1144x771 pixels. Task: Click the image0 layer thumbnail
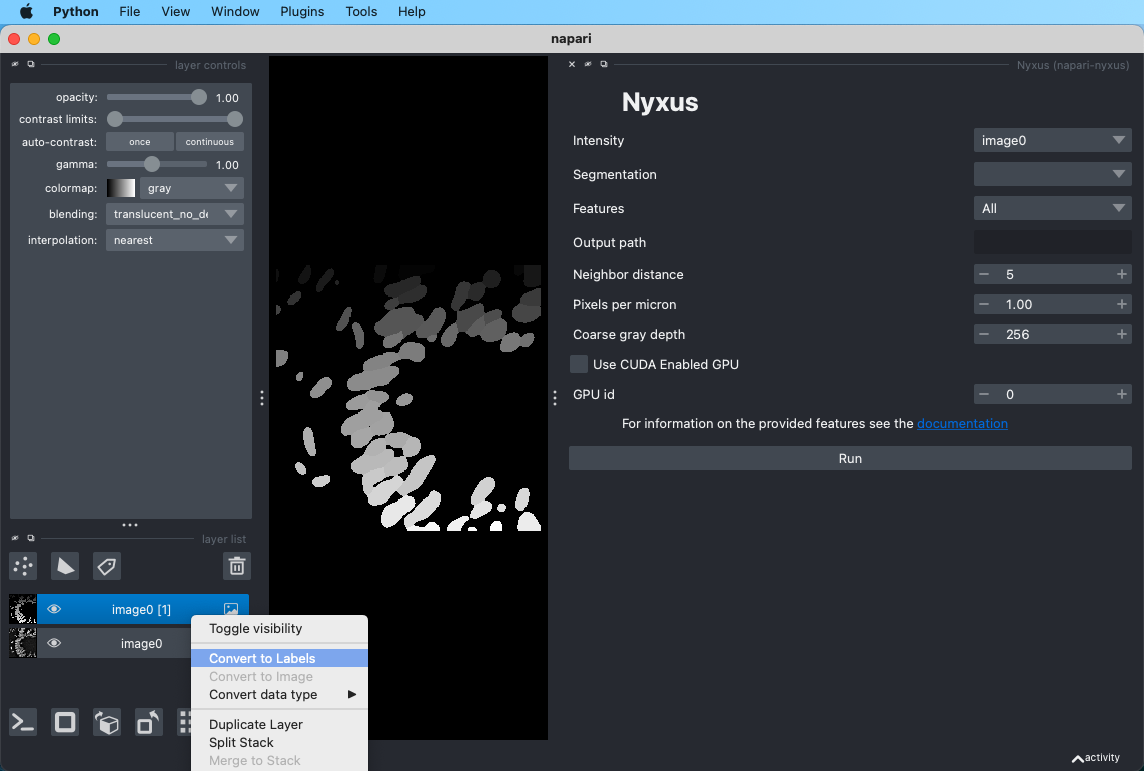tap(23, 643)
